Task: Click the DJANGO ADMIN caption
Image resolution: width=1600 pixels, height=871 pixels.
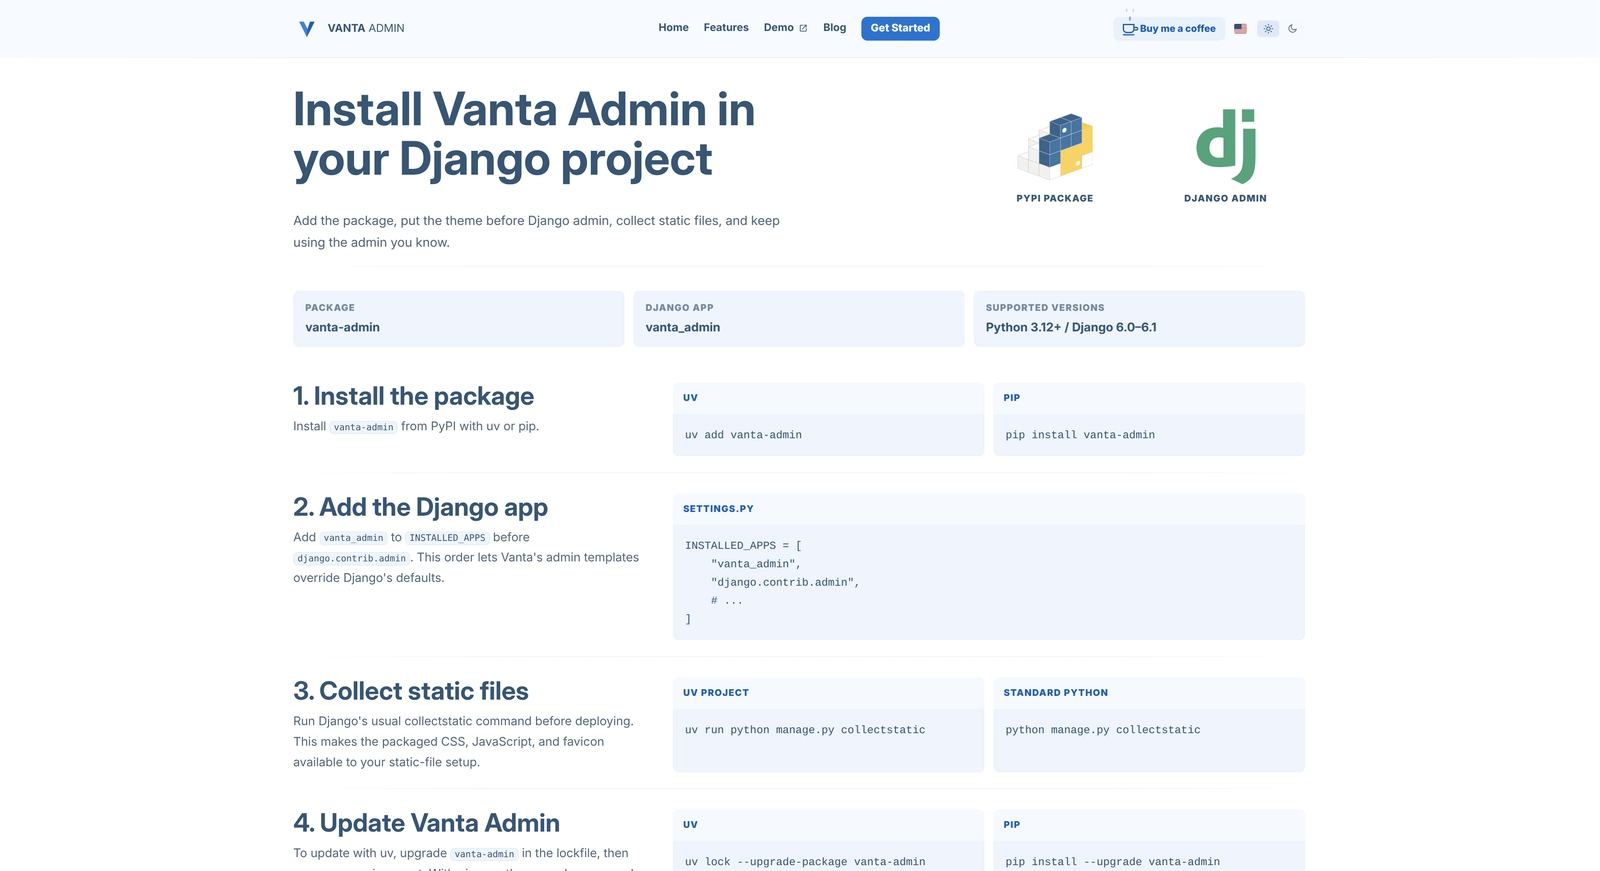Action: [1225, 198]
